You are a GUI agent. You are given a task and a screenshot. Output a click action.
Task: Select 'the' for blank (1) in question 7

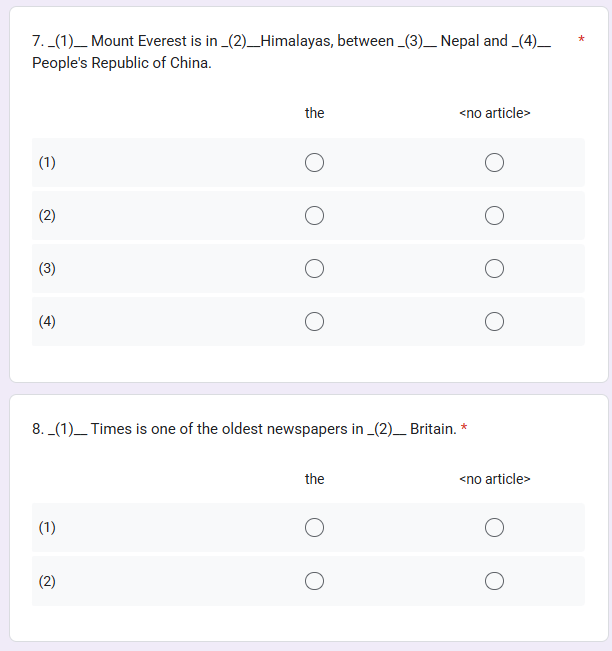pyautogui.click(x=314, y=162)
